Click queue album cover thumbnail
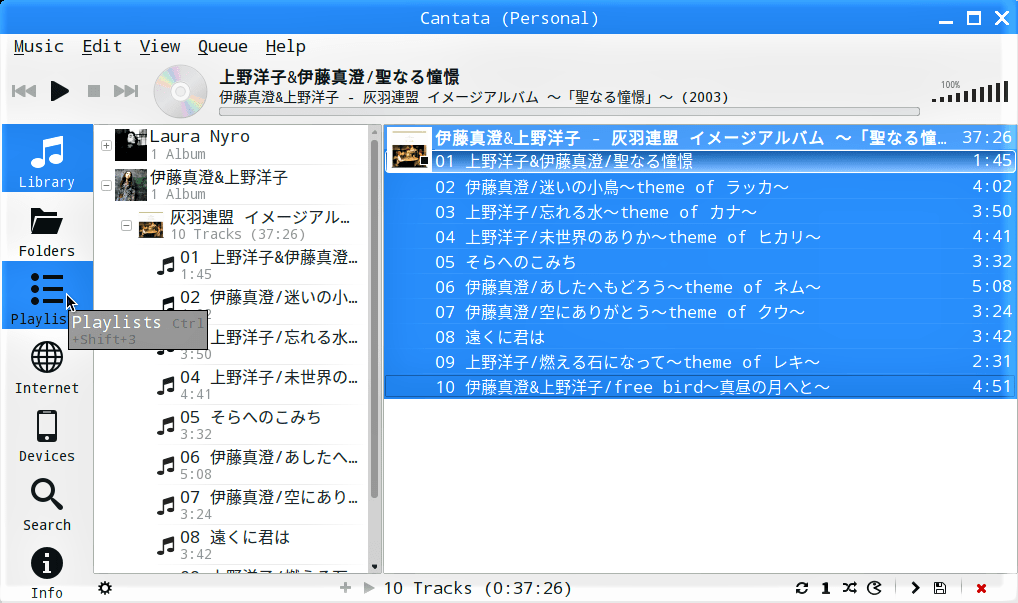The image size is (1018, 603). (x=410, y=149)
